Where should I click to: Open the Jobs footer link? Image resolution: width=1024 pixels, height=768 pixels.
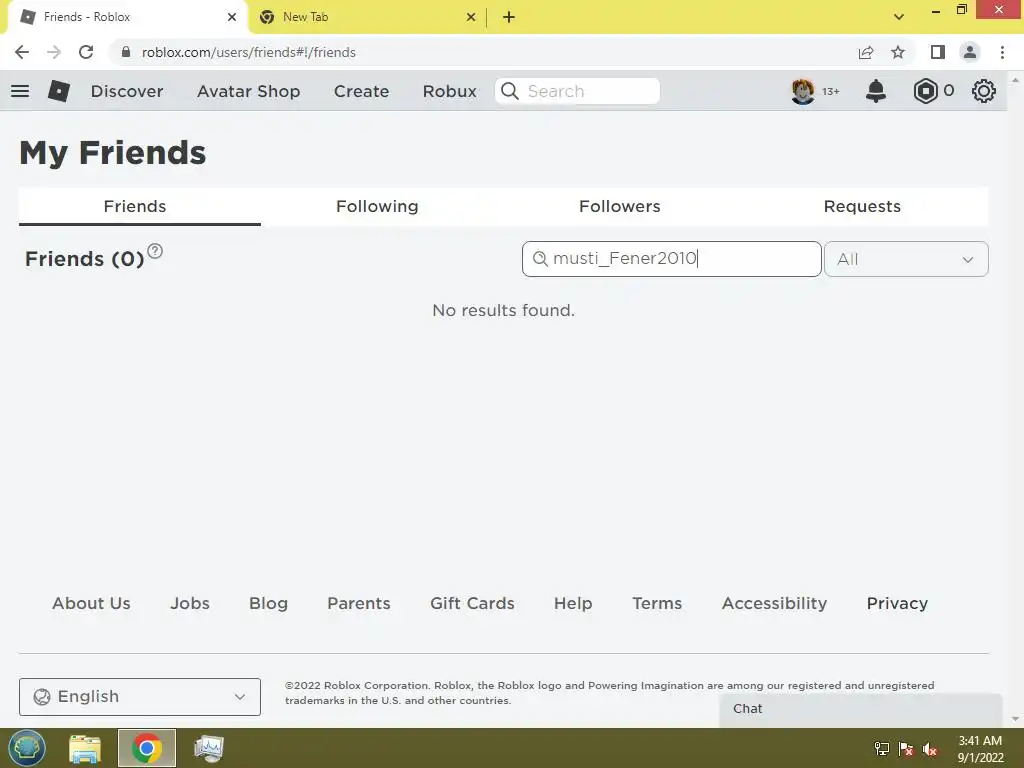tap(190, 603)
